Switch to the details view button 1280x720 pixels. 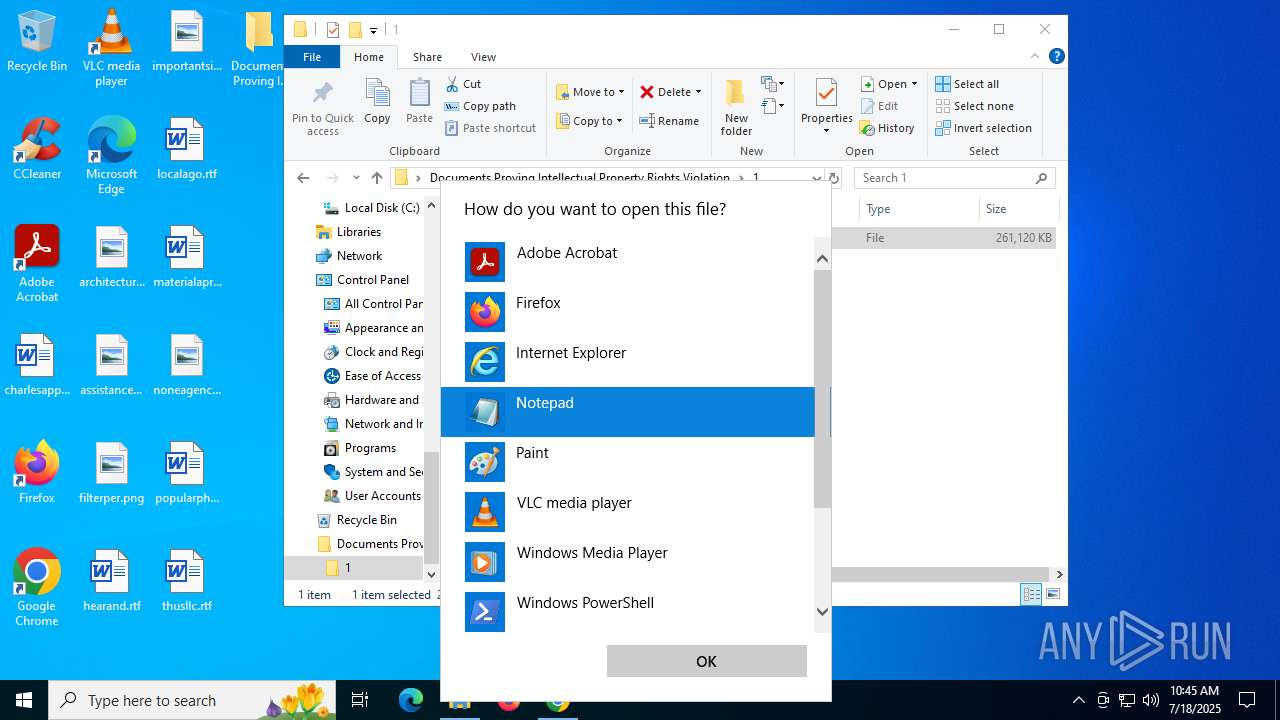(x=1031, y=594)
